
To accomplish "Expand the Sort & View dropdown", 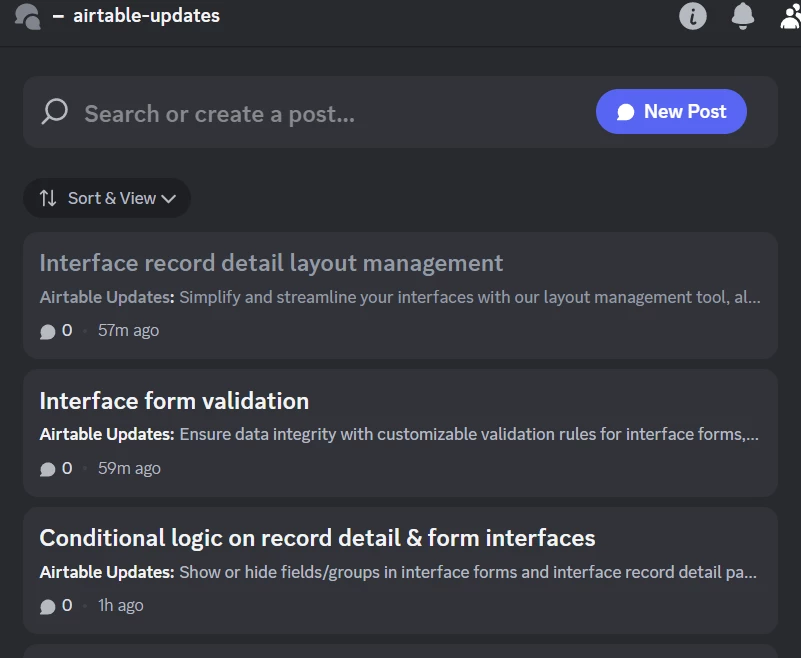I will coord(107,198).
